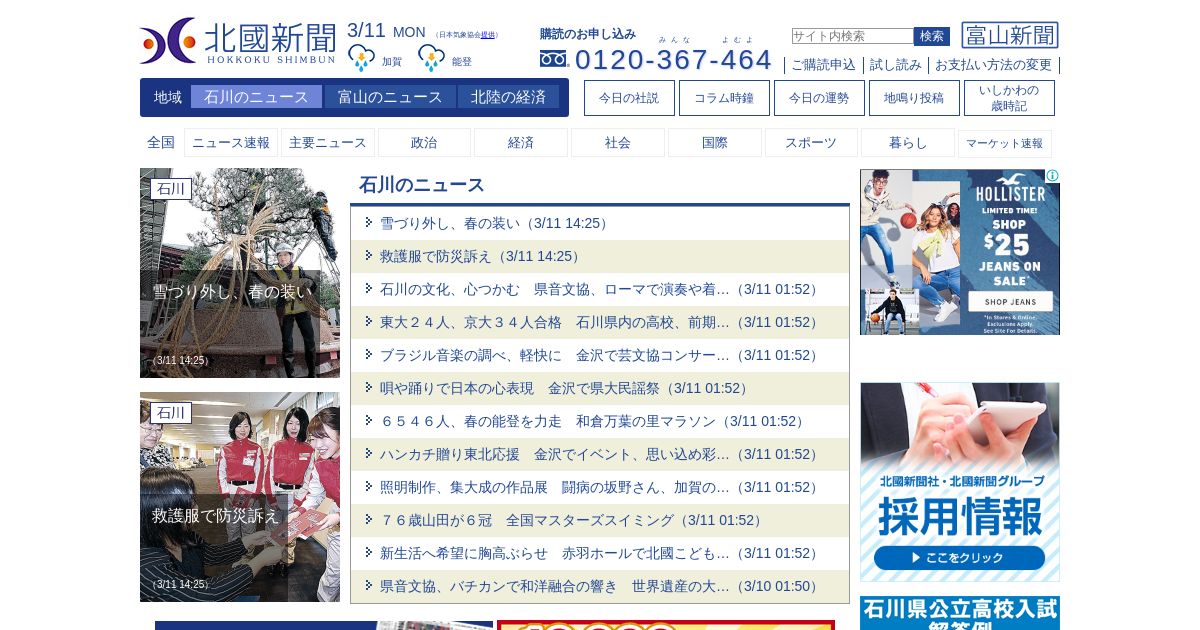Open headline 県音文協、バチカンで和洋融合の響き

(x=601, y=586)
